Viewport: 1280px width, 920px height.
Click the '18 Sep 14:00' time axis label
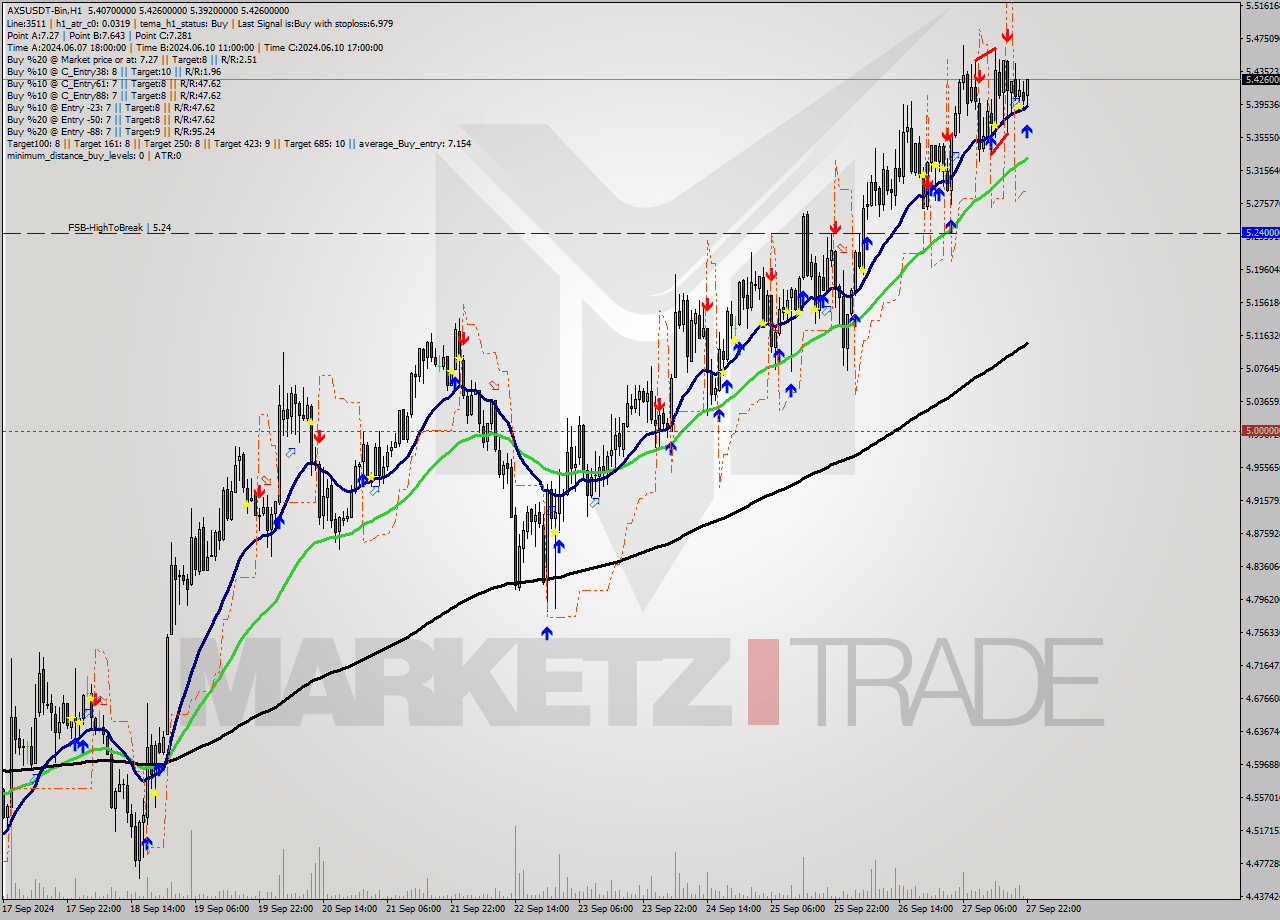click(157, 909)
